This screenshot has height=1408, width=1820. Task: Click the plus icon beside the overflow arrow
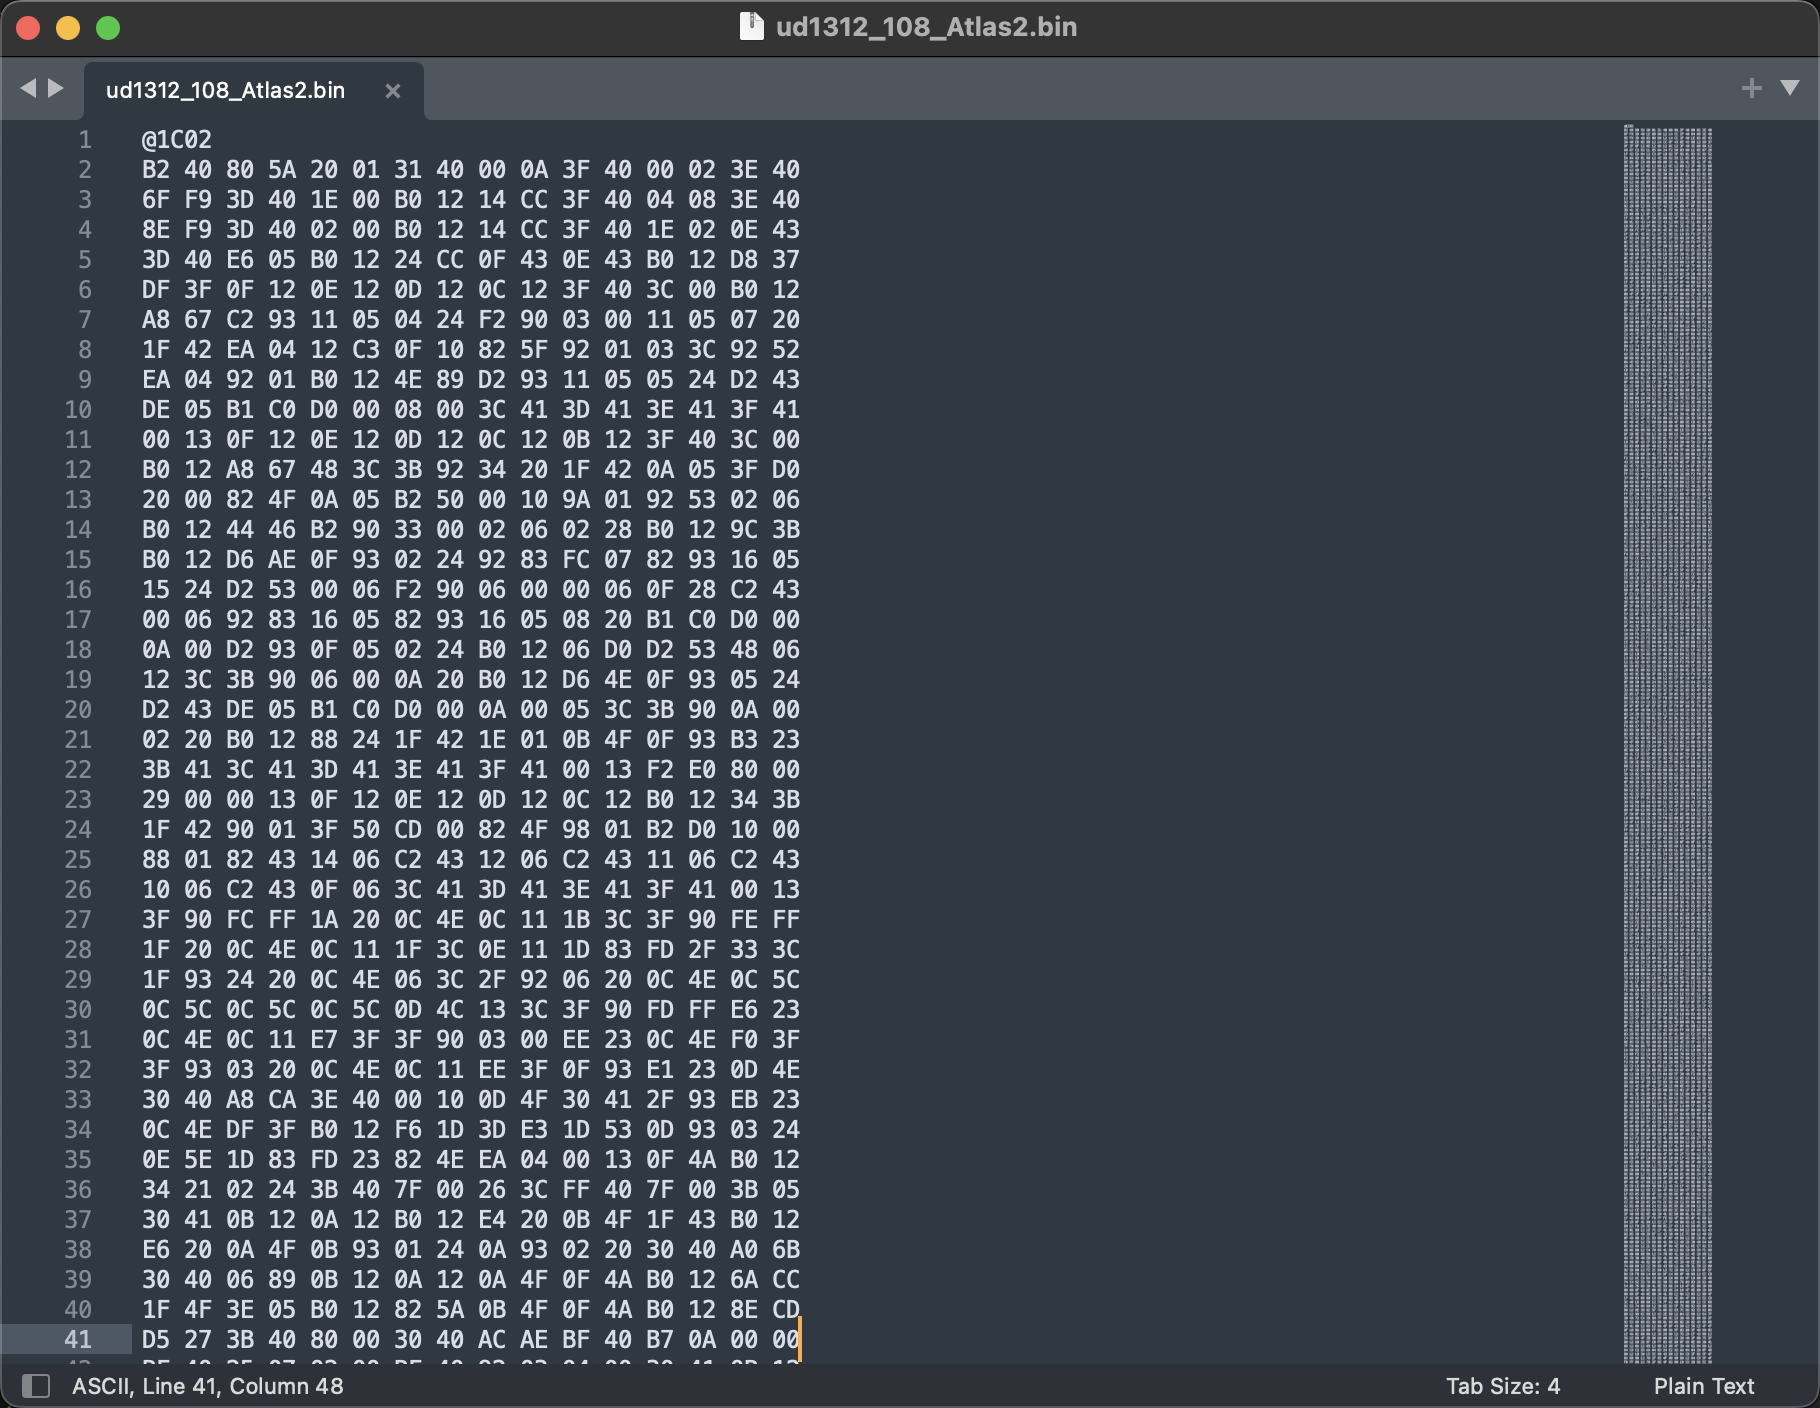[x=1751, y=88]
